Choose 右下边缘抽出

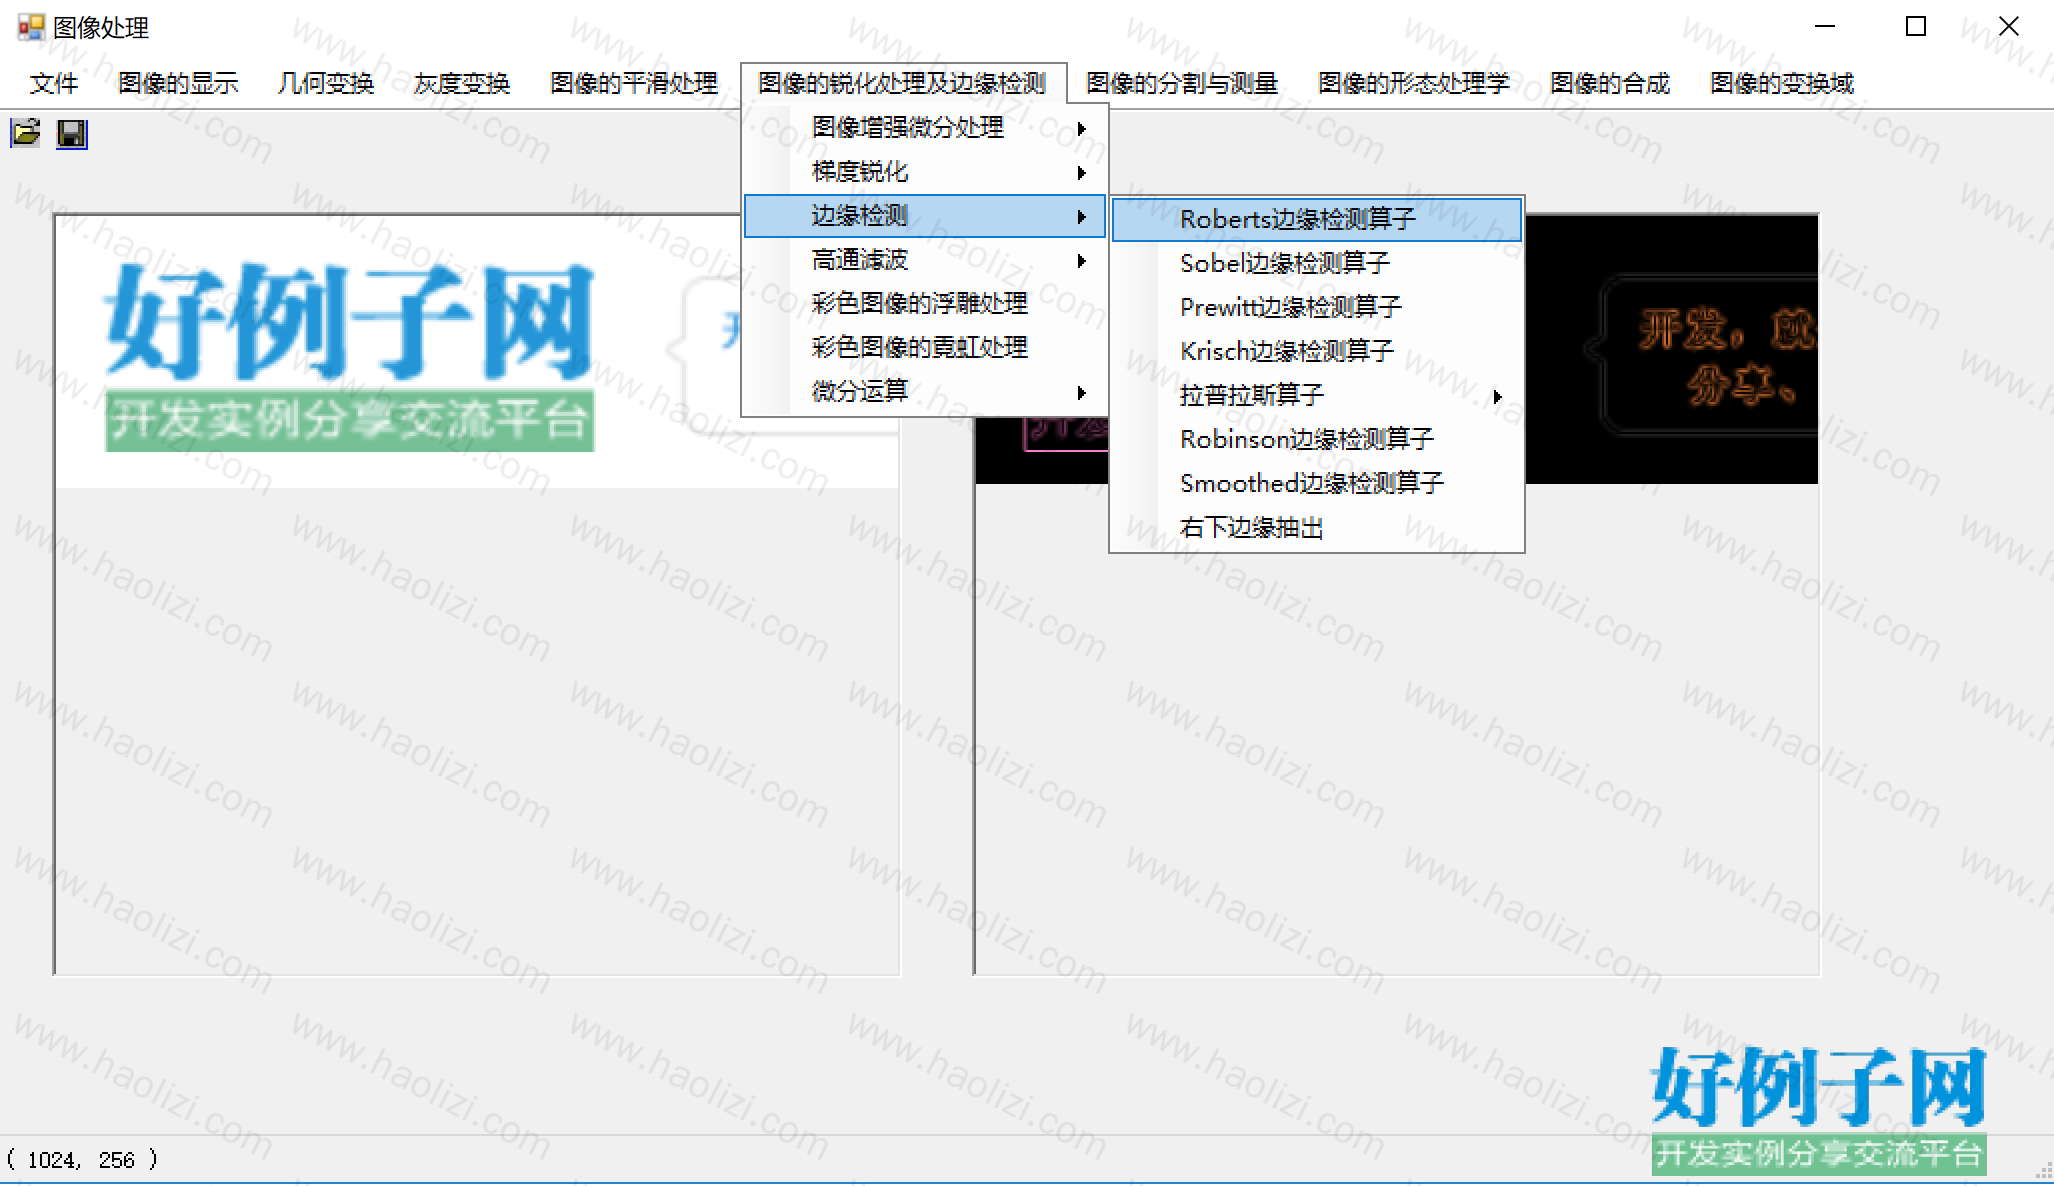click(1317, 528)
